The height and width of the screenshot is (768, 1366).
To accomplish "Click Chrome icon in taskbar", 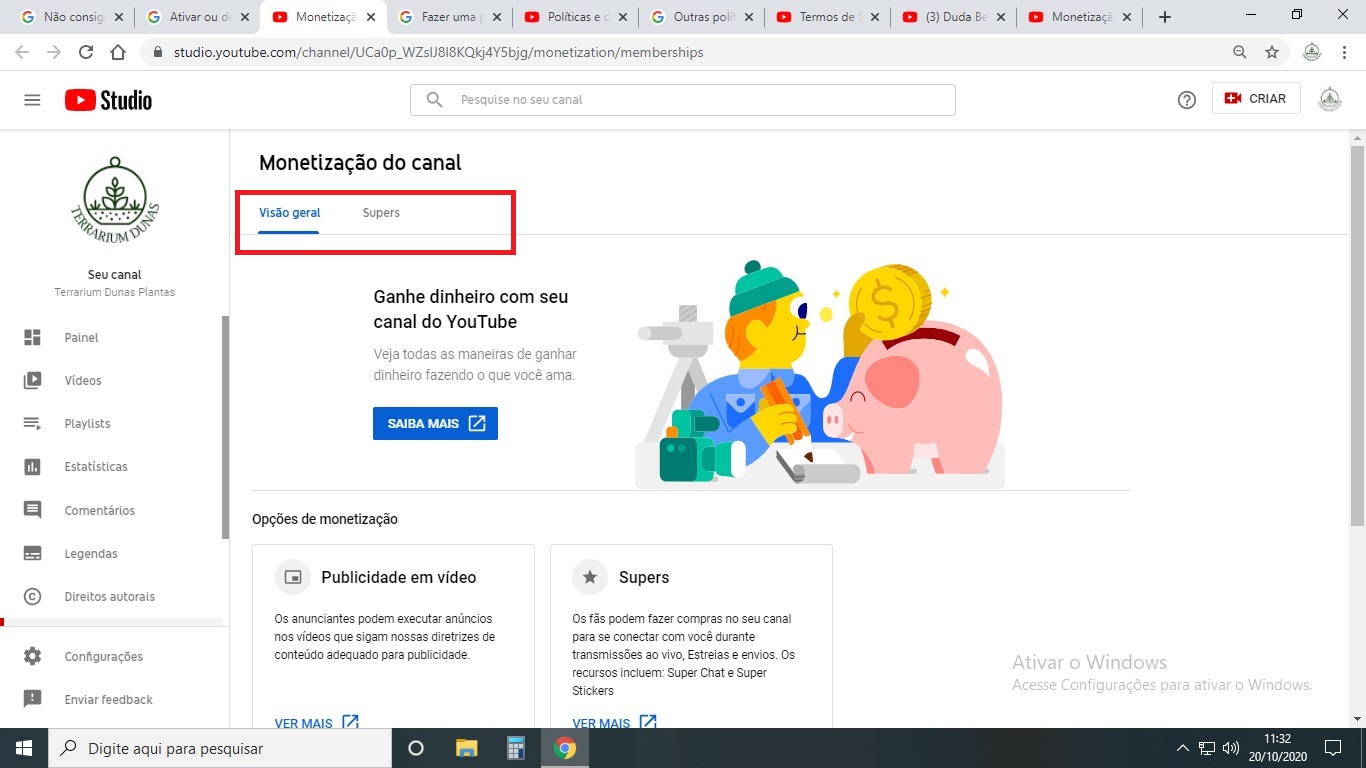I will pos(565,748).
